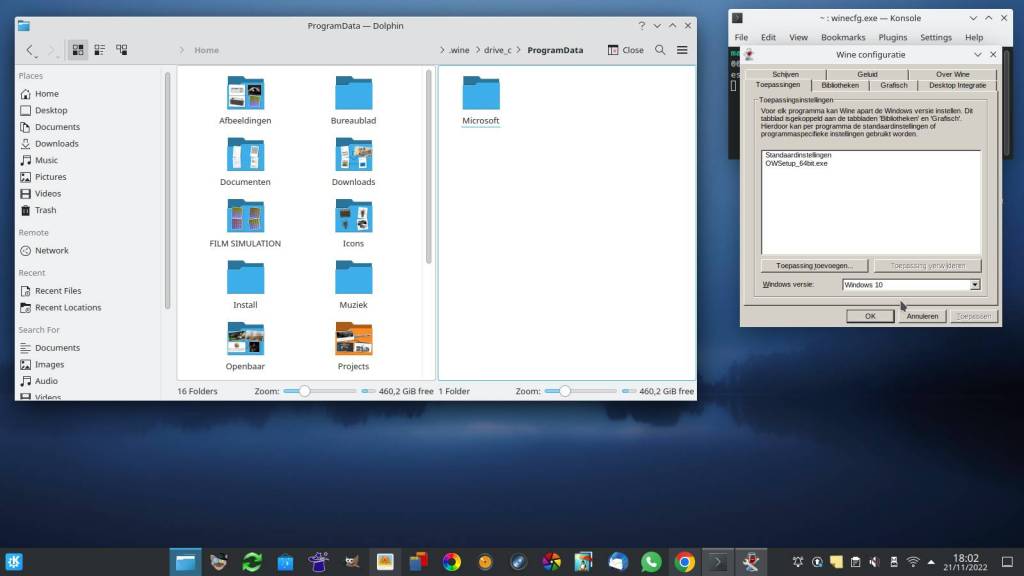Switch Dolphin to Compact view mode
The width and height of the screenshot is (1024, 576).
[x=100, y=50]
